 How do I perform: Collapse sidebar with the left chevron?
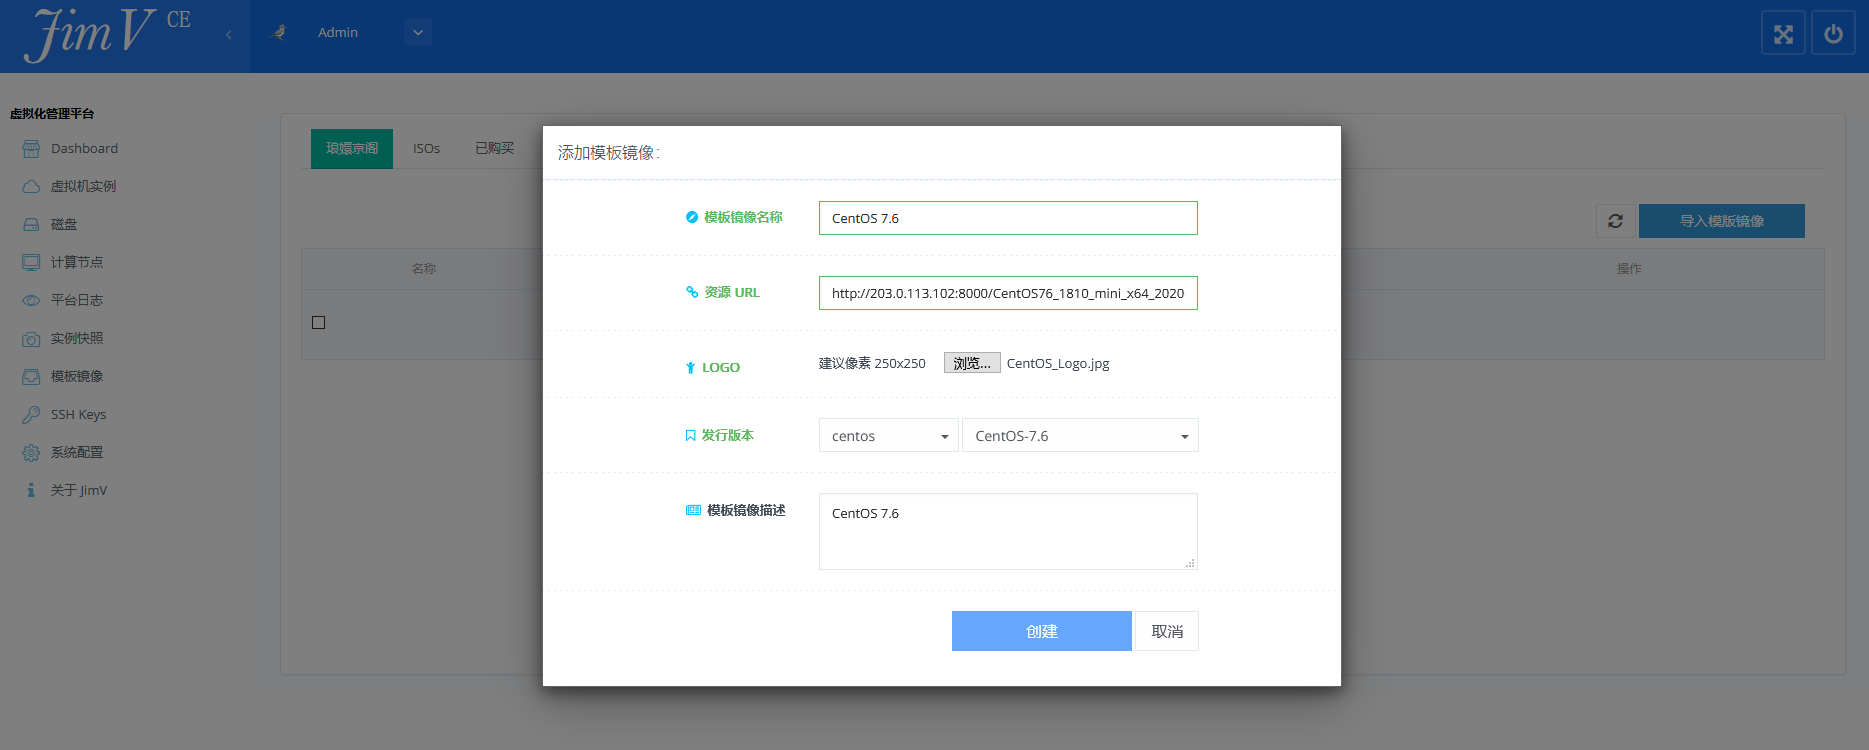228,35
